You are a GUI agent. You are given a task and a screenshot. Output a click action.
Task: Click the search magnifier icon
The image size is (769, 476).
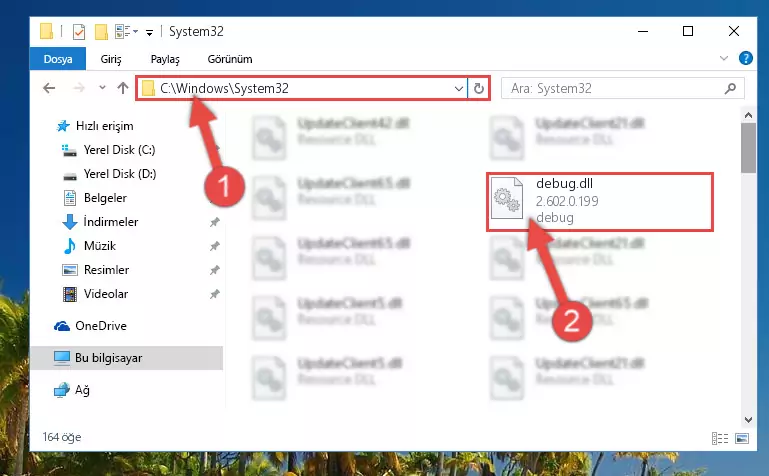pyautogui.click(x=730, y=89)
